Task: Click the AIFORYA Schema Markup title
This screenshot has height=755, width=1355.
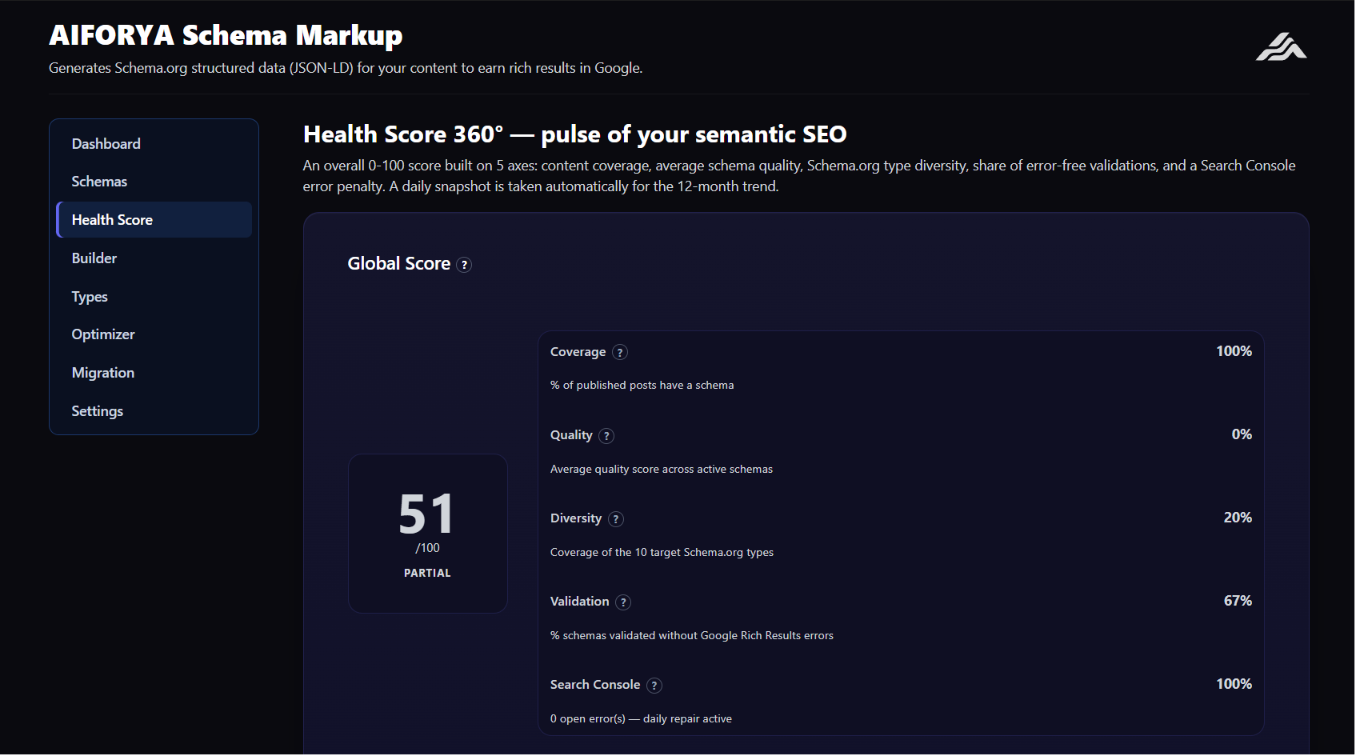Action: pyautogui.click(x=226, y=36)
